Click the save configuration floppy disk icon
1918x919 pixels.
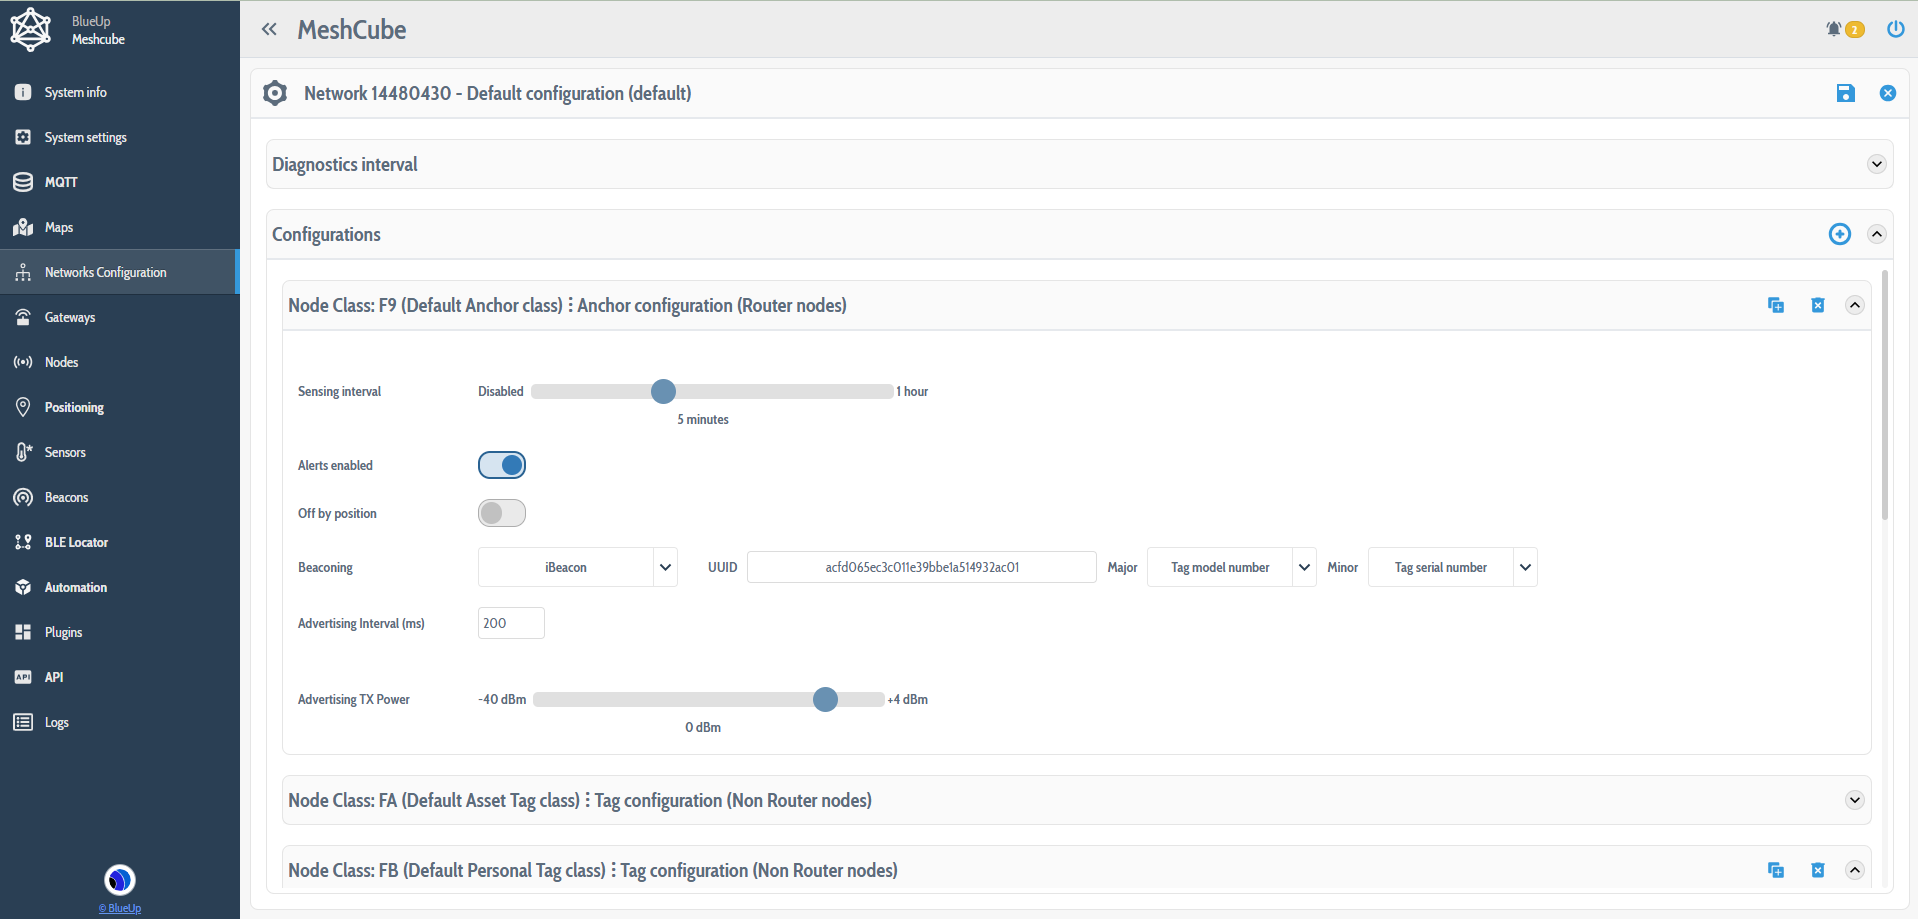pos(1845,93)
